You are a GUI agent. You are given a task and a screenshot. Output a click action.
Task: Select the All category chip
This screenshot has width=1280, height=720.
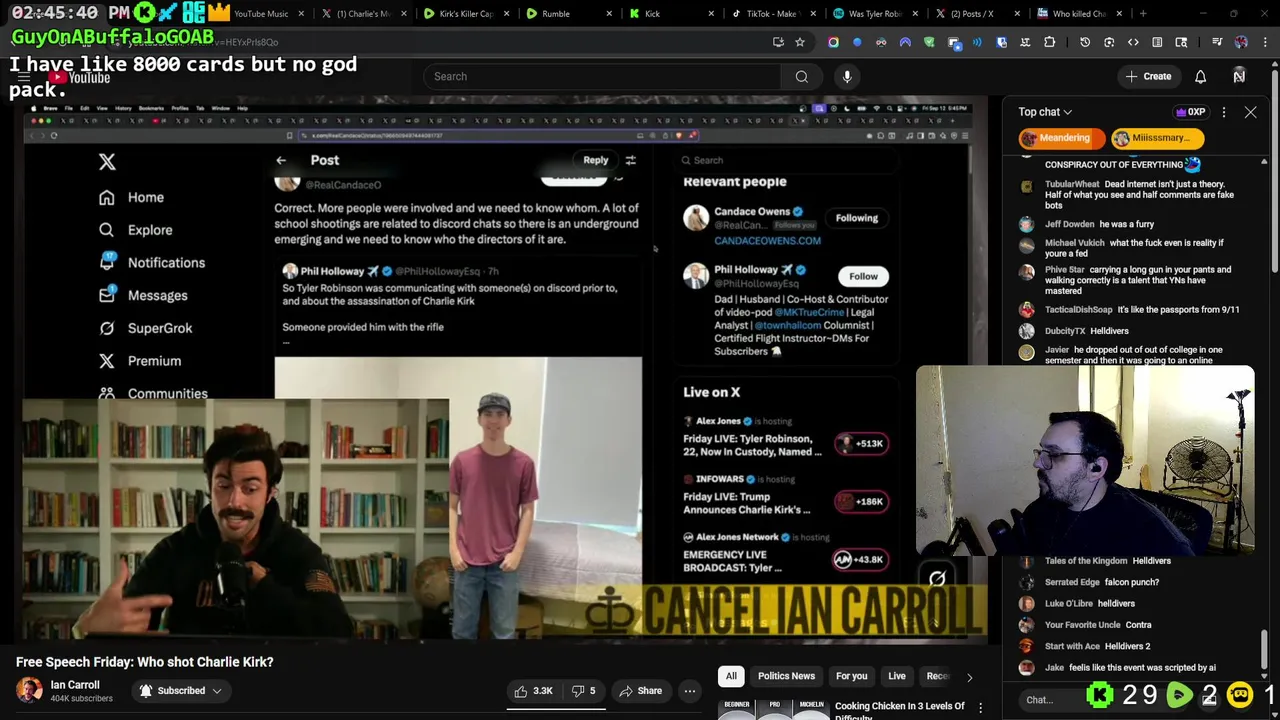[x=731, y=677]
